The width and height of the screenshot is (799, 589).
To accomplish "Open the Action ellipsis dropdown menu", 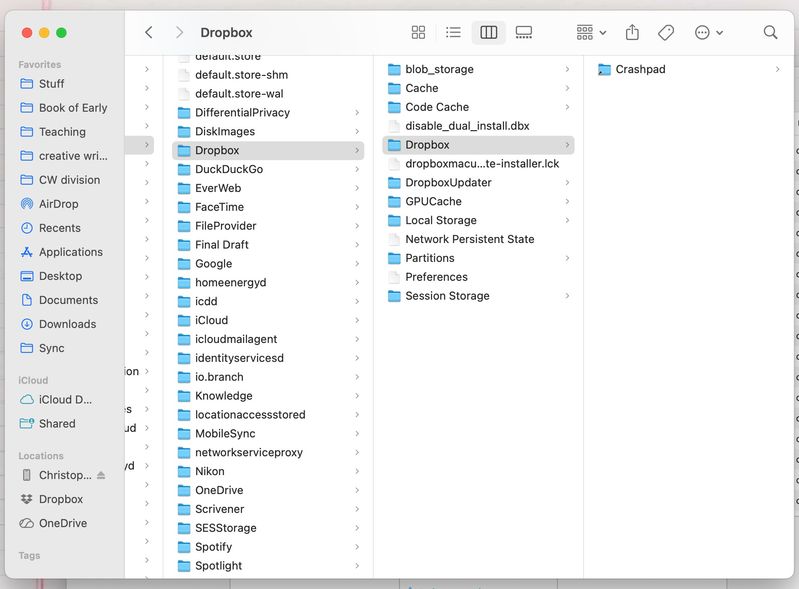I will tap(708, 32).
